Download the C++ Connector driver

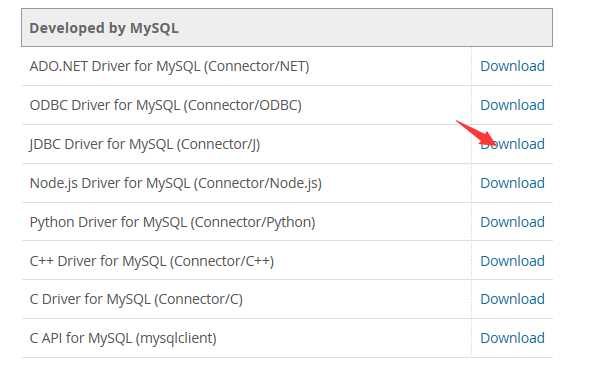[x=512, y=261]
